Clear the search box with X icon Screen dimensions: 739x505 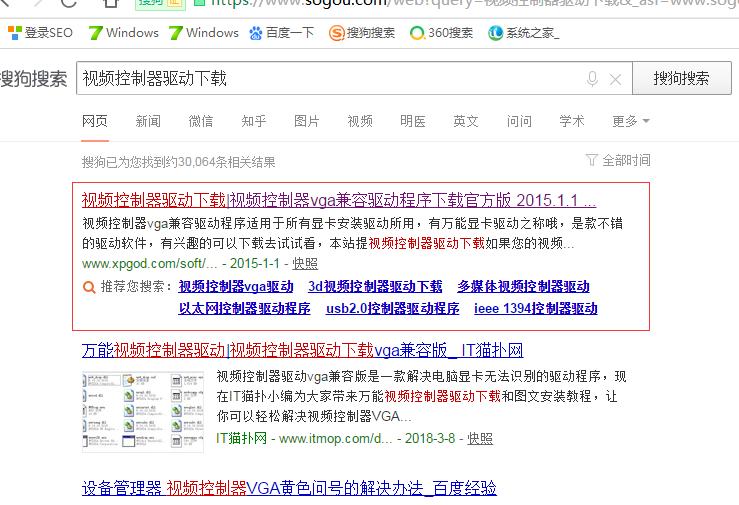(615, 79)
